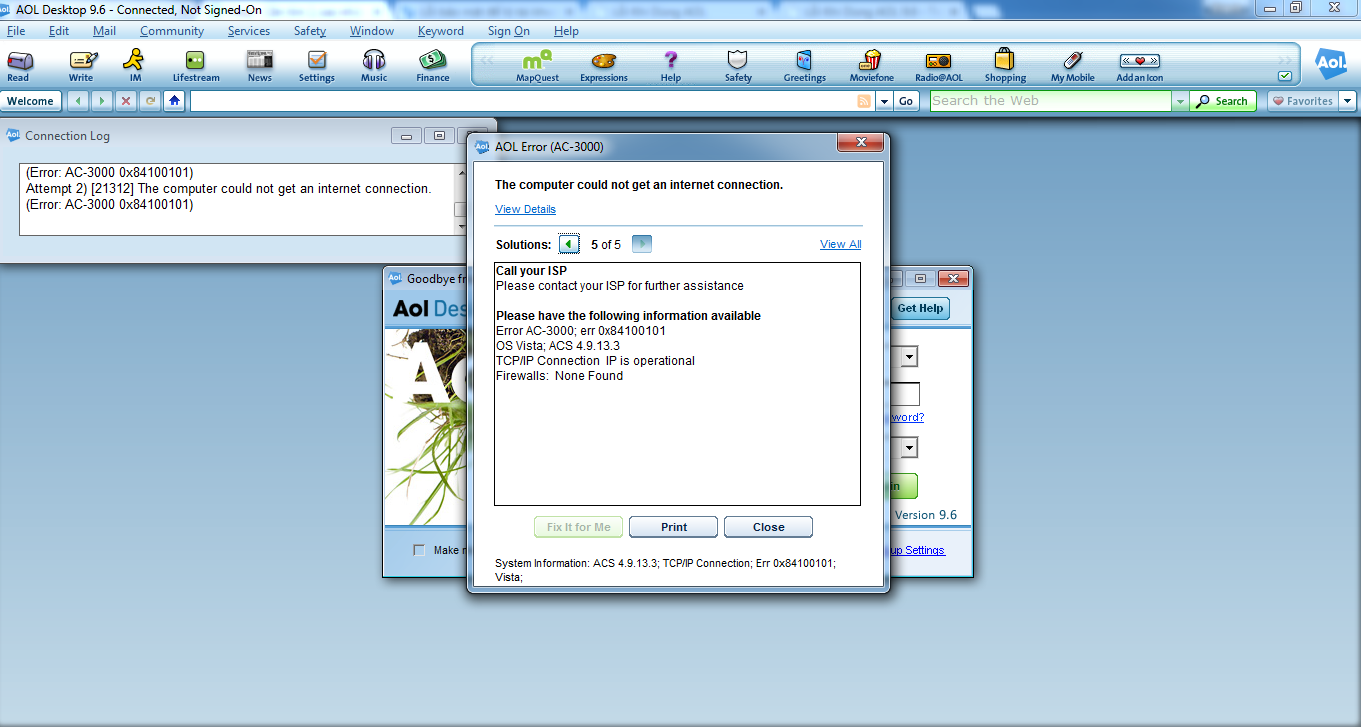Click the "Attempt 2) [21312]" log line

click(228, 188)
